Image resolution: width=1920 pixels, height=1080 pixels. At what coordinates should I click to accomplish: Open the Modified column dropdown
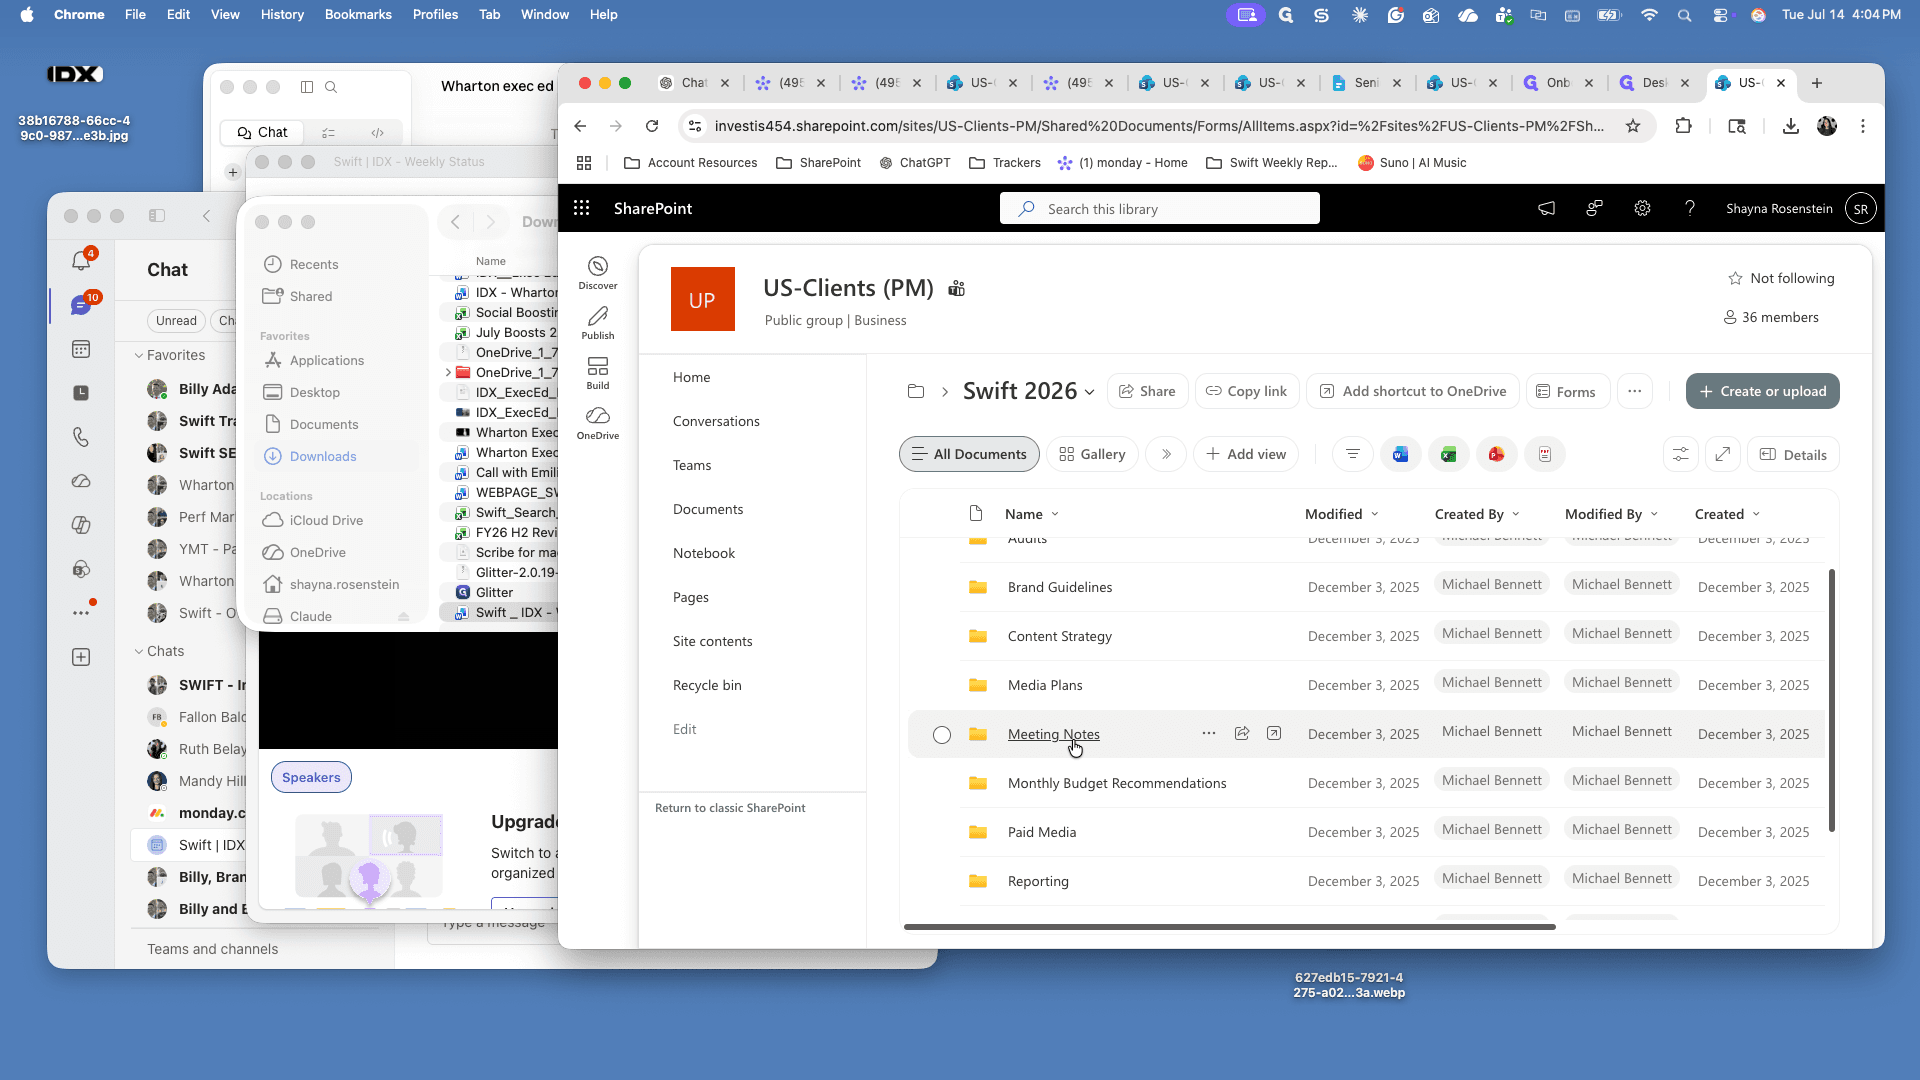coord(1374,514)
